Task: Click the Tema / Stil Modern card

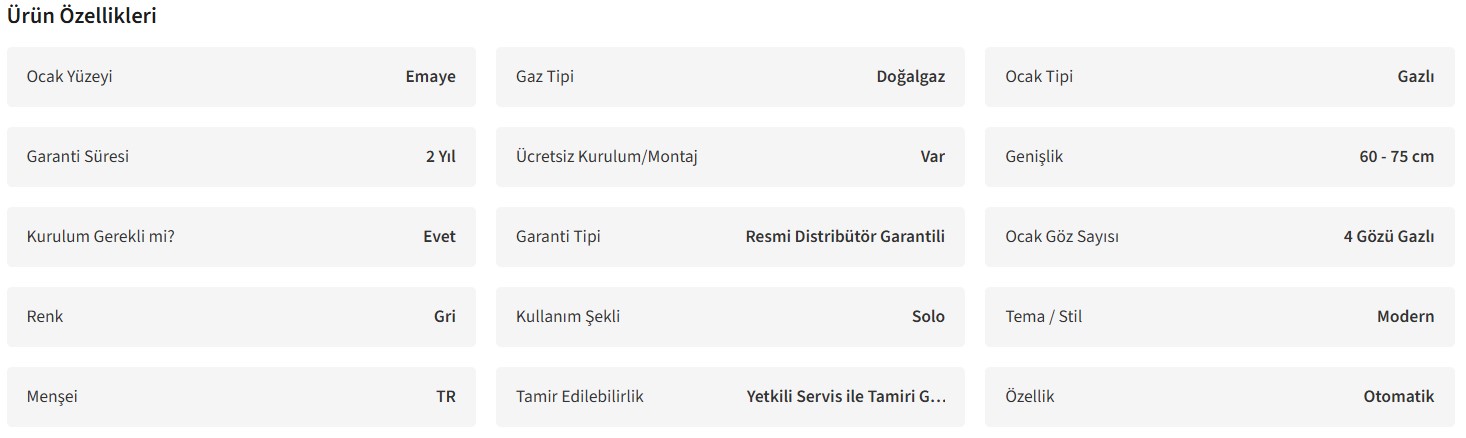Action: pyautogui.click(x=1219, y=317)
